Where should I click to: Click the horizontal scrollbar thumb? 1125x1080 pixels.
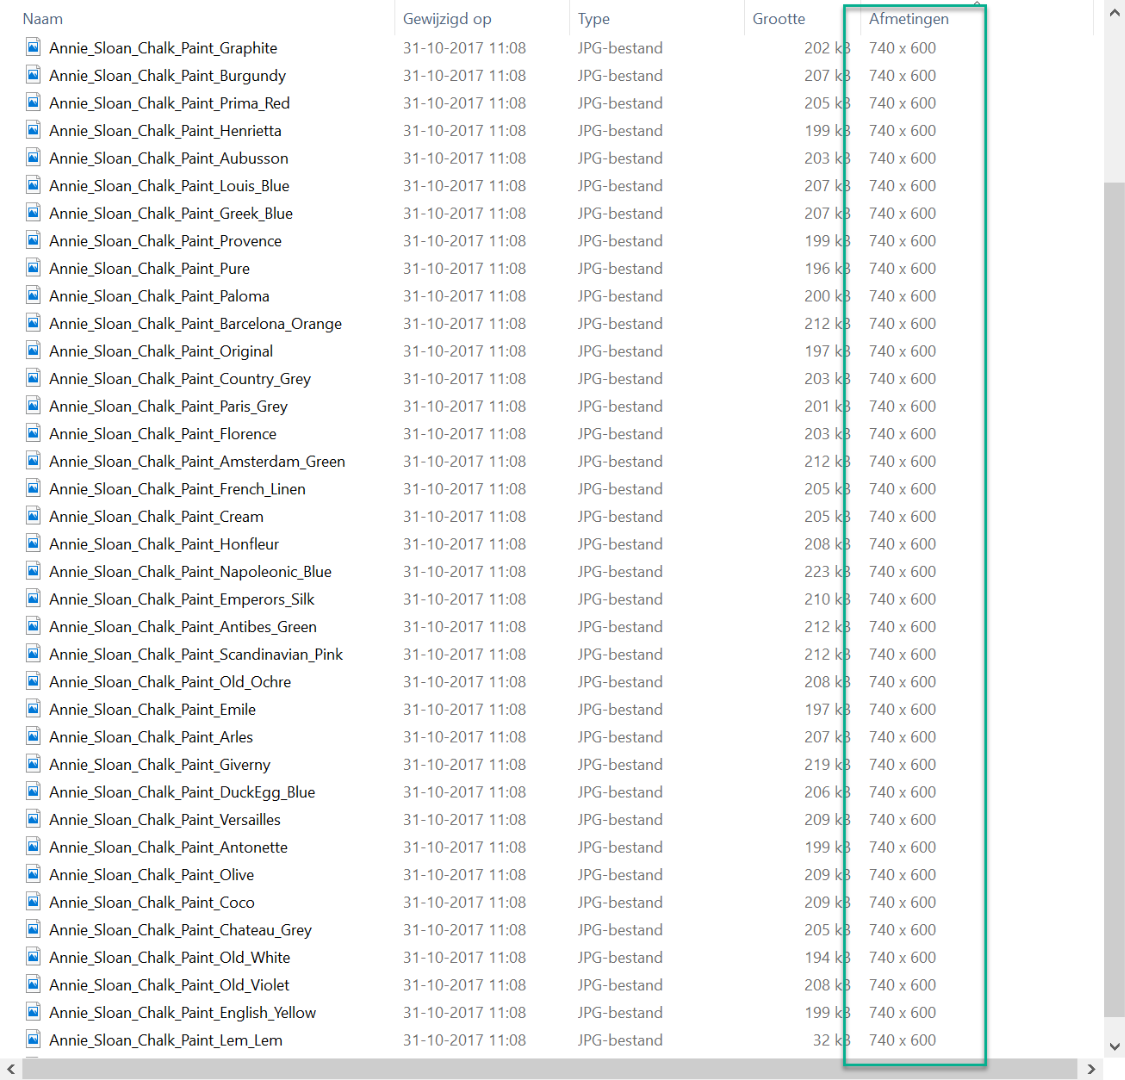click(550, 1069)
